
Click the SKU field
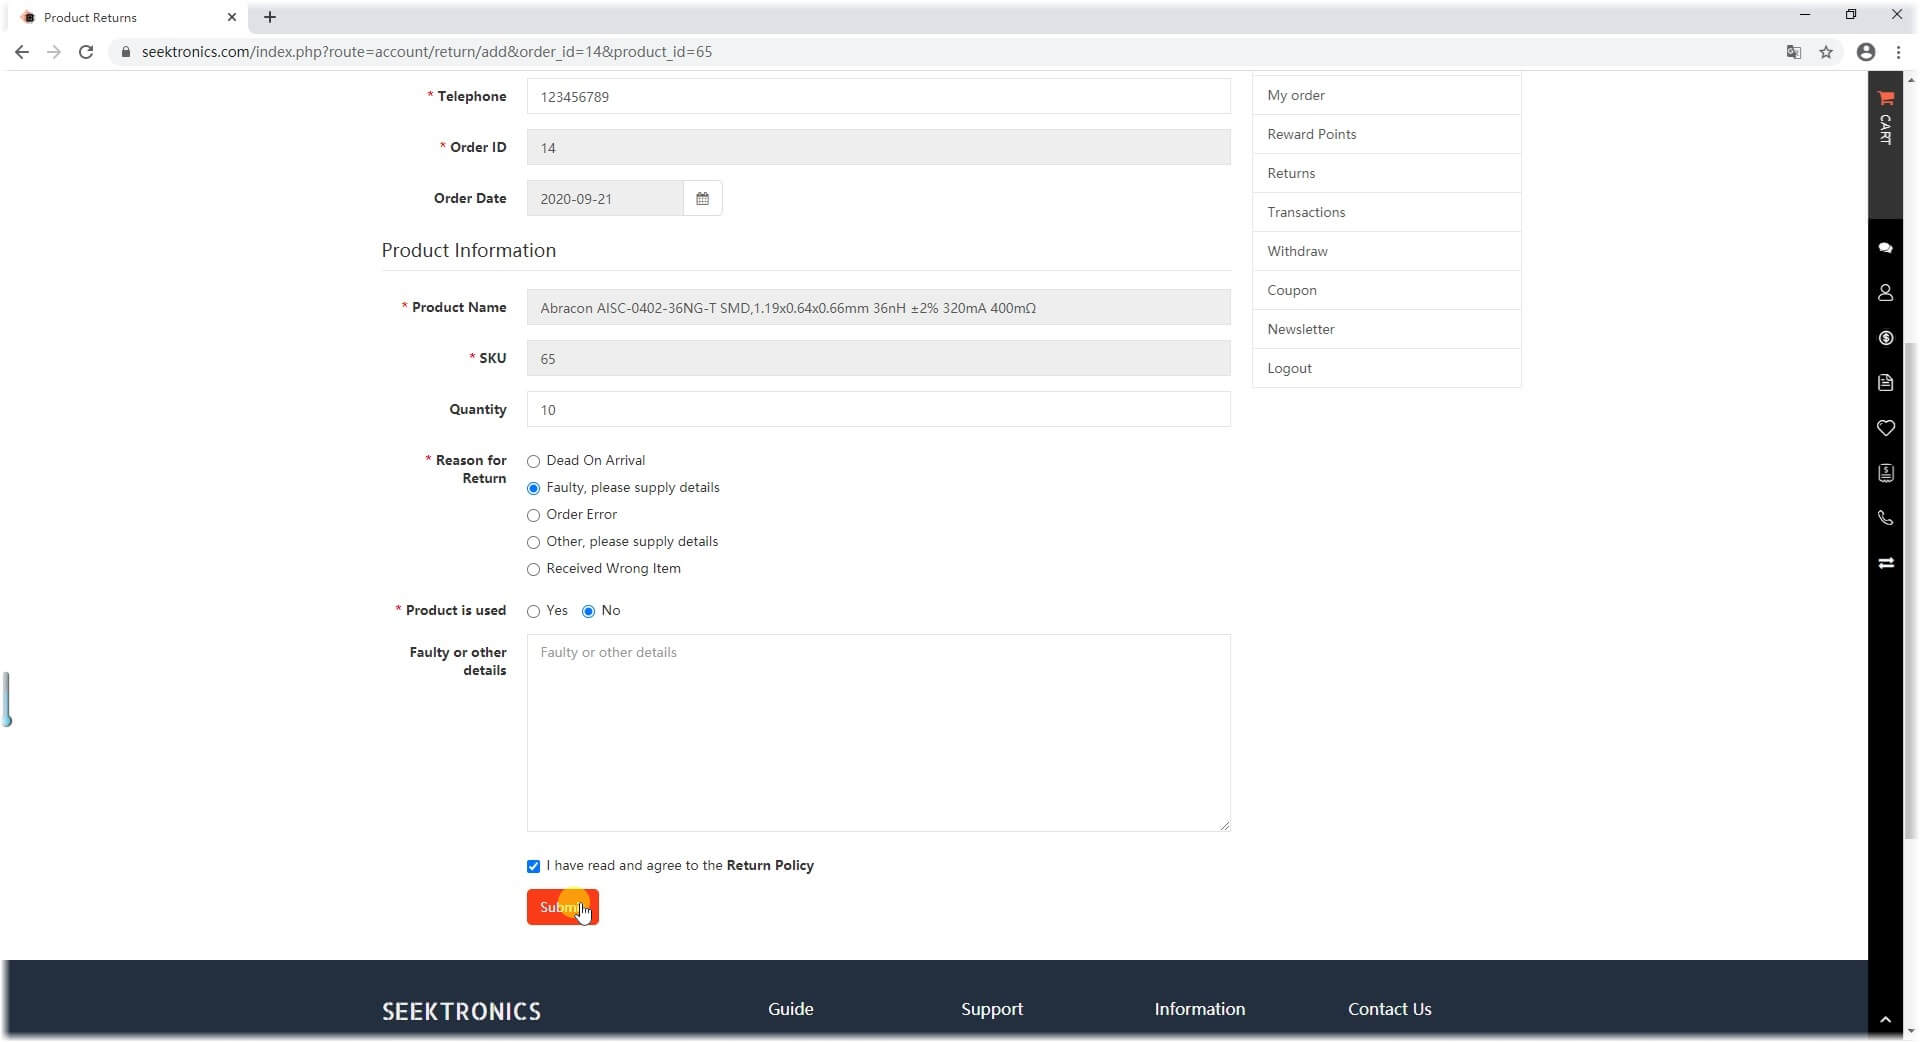tap(878, 358)
